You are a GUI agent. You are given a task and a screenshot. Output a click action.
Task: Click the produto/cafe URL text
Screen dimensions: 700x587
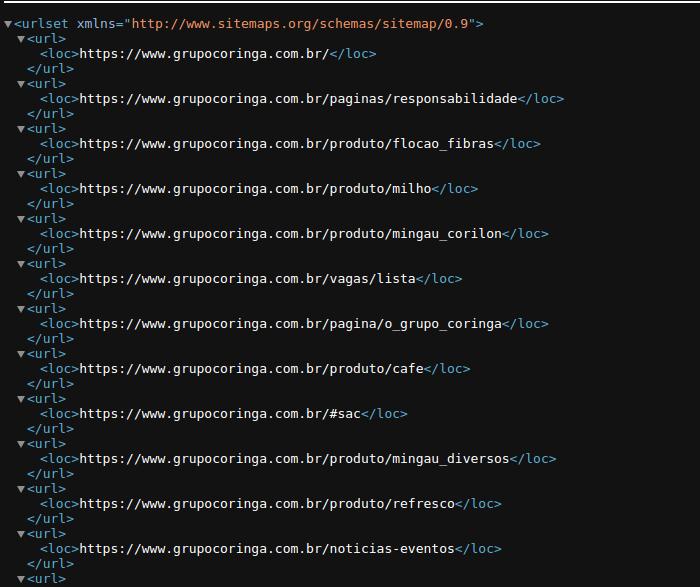251,369
